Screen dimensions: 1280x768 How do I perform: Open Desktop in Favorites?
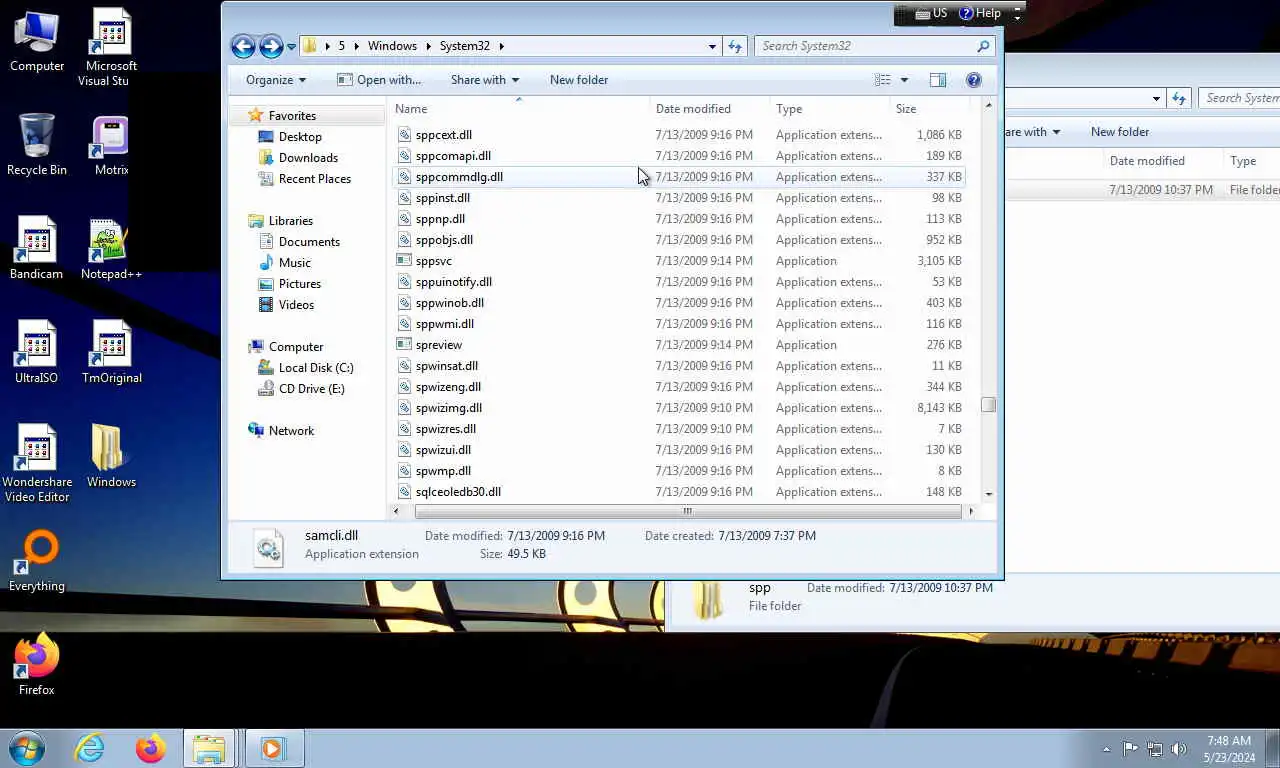[x=300, y=137]
